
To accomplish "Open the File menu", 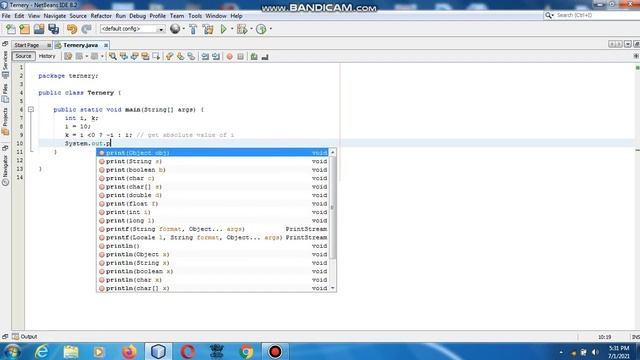I will (x=6, y=16).
